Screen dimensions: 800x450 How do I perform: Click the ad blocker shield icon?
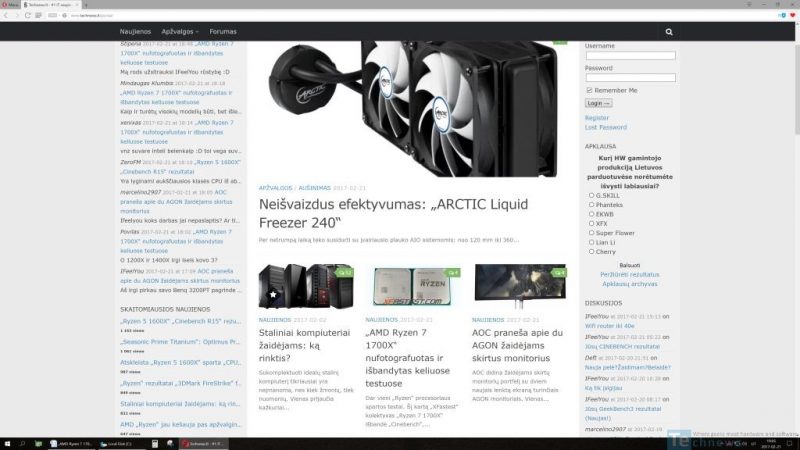(x=783, y=15)
